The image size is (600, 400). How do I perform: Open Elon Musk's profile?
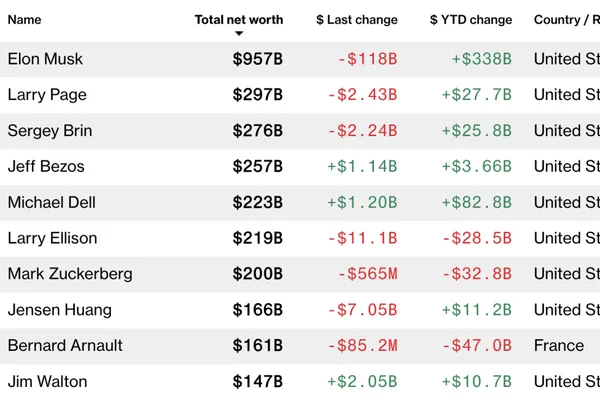click(45, 59)
